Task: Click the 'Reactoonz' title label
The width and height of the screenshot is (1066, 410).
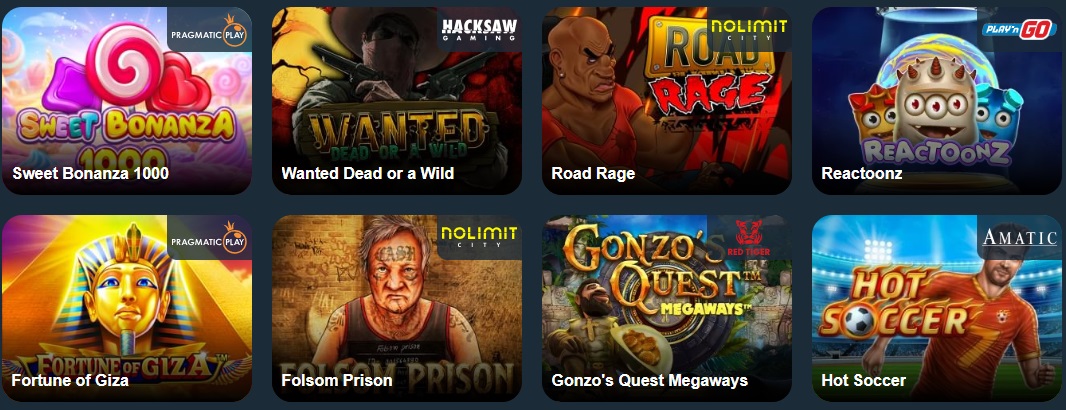Action: tap(861, 173)
